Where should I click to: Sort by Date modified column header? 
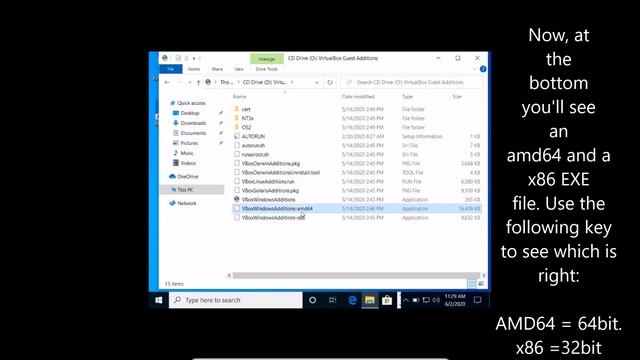tap(358, 97)
